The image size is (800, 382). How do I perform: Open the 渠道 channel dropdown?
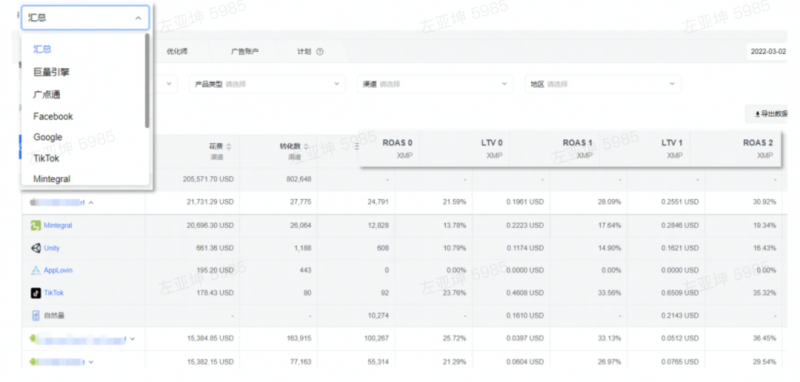pyautogui.click(x=435, y=84)
